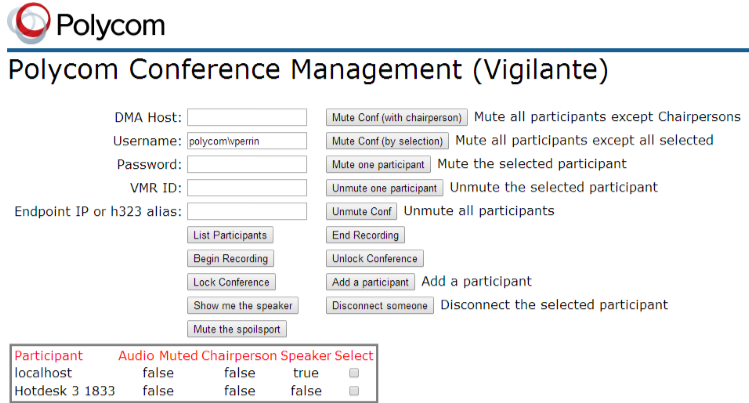The image size is (749, 403).
Task: Click Speaker value false for Hotdesk 3 1833
Action: pyautogui.click(x=306, y=391)
